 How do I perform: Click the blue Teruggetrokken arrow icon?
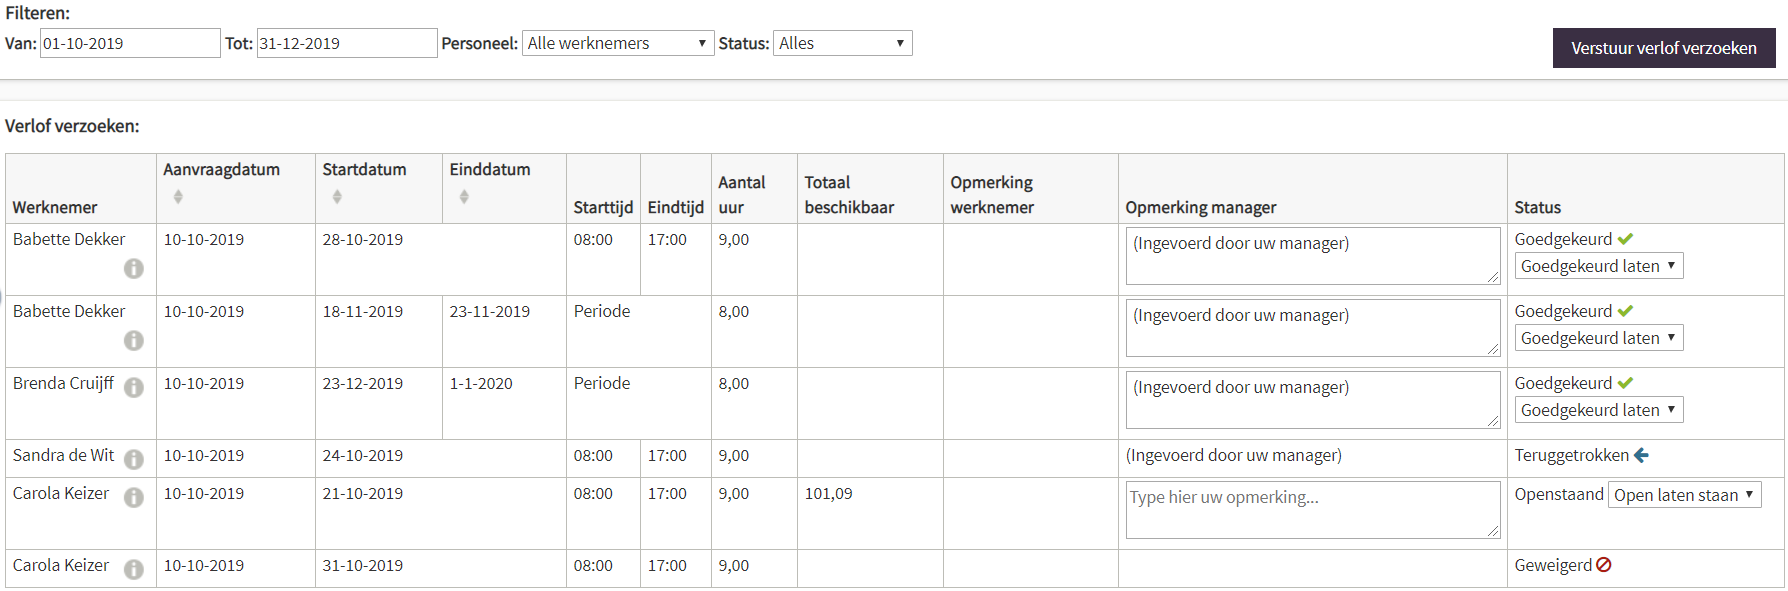tap(1641, 455)
